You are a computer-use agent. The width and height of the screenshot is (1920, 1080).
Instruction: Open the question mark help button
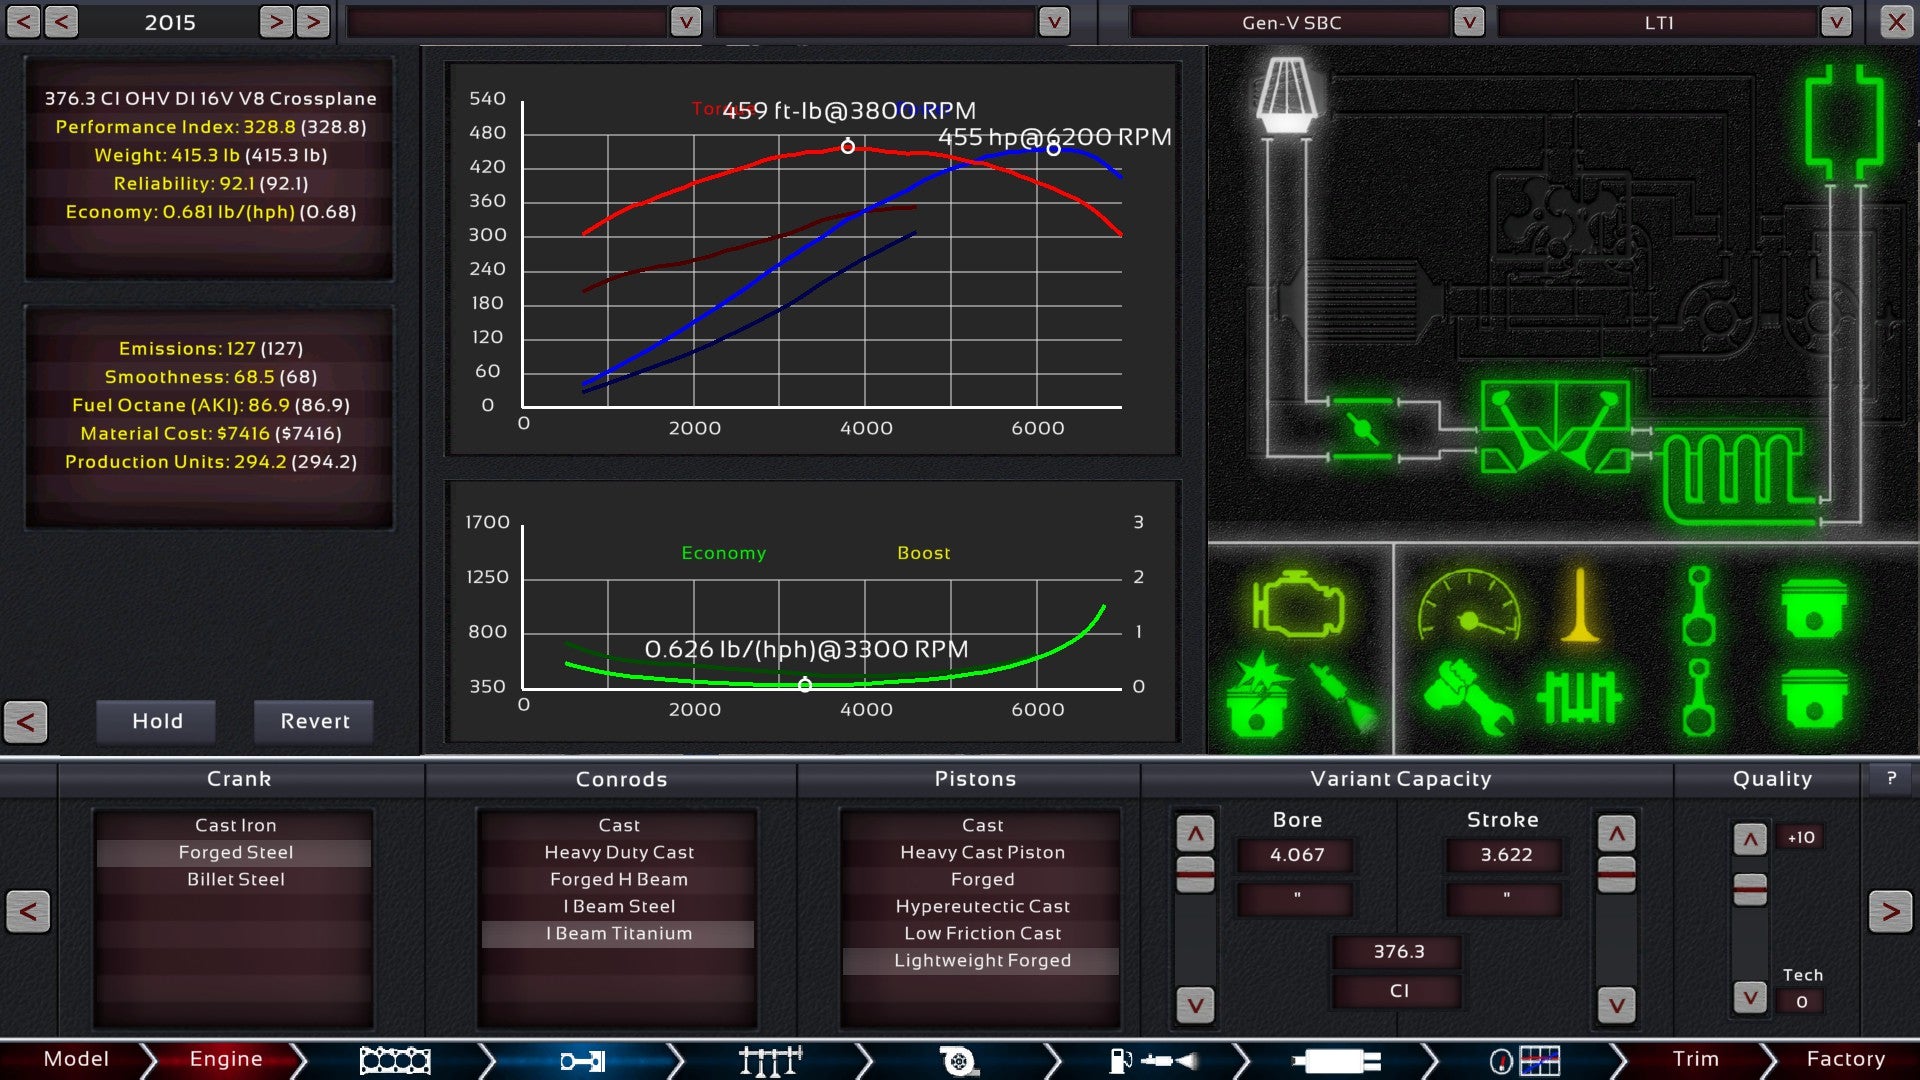pos(1890,778)
